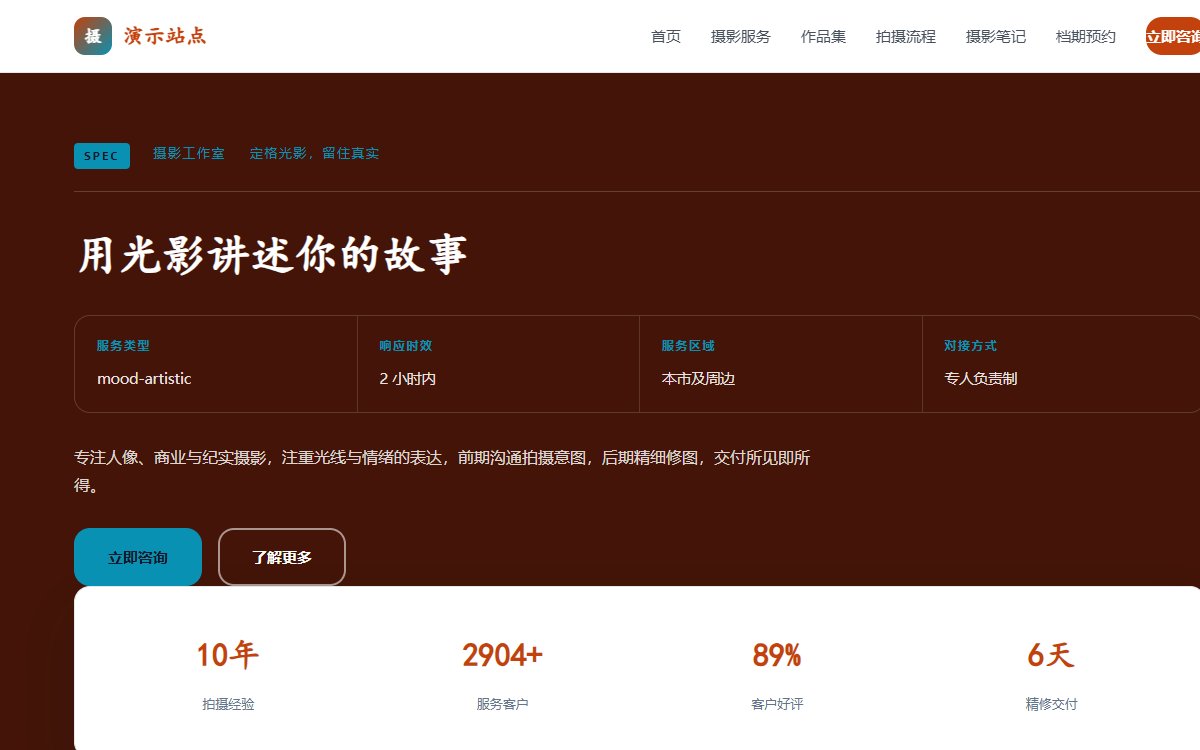
Task: Click the 本市及周边 value
Action: [698, 379]
